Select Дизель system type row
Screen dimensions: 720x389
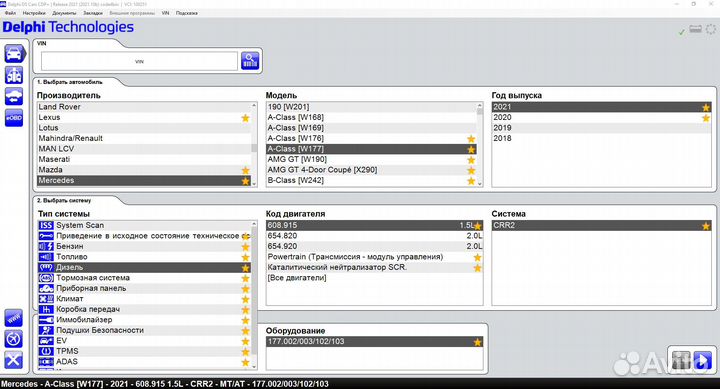click(x=144, y=267)
